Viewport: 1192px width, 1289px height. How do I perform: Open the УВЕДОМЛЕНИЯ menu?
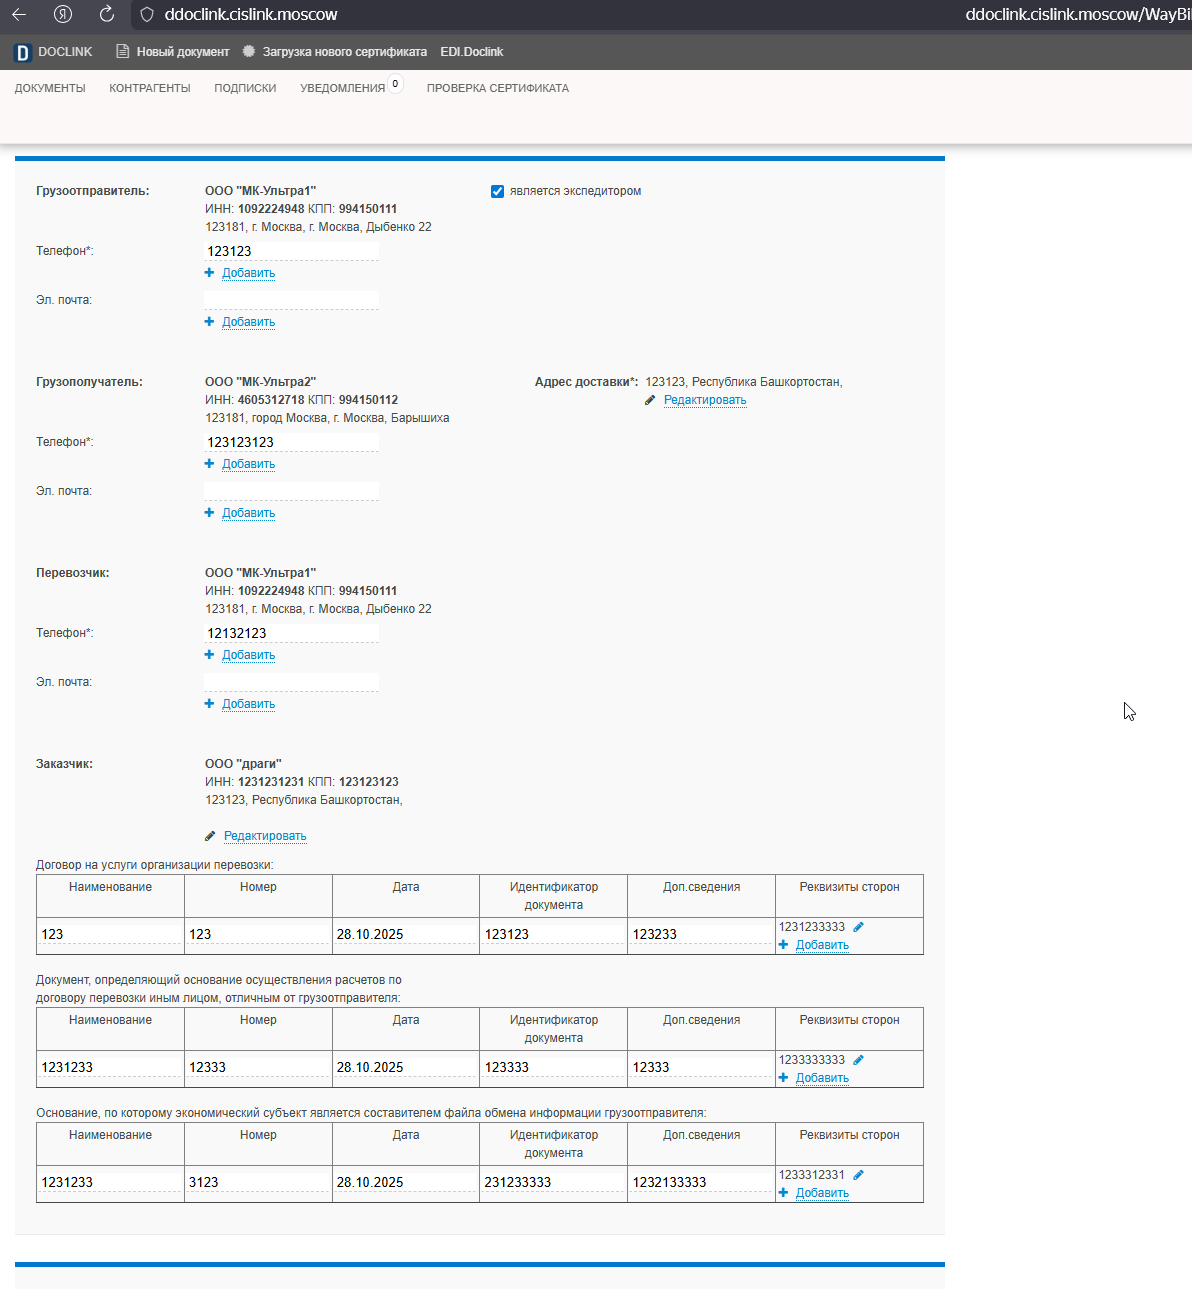(x=342, y=88)
